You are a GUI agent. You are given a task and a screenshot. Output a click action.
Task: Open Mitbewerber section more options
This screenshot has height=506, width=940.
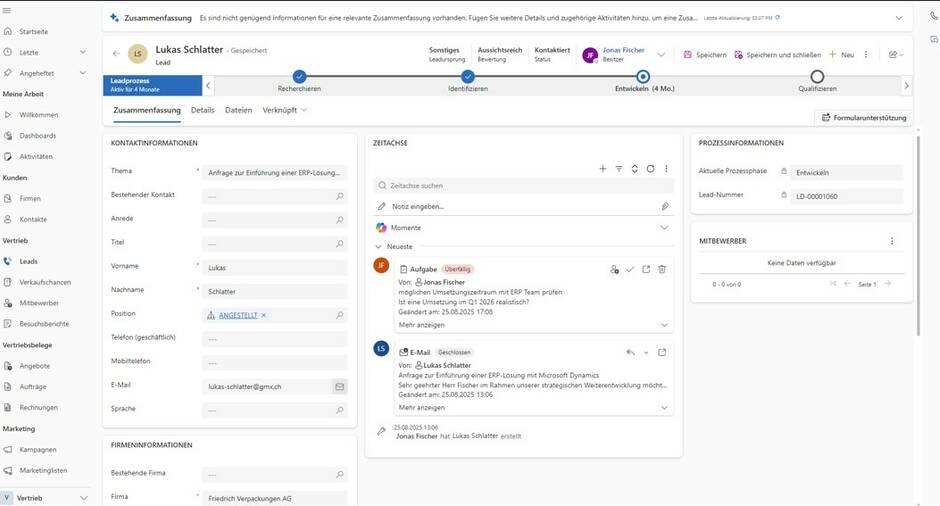[891, 241]
